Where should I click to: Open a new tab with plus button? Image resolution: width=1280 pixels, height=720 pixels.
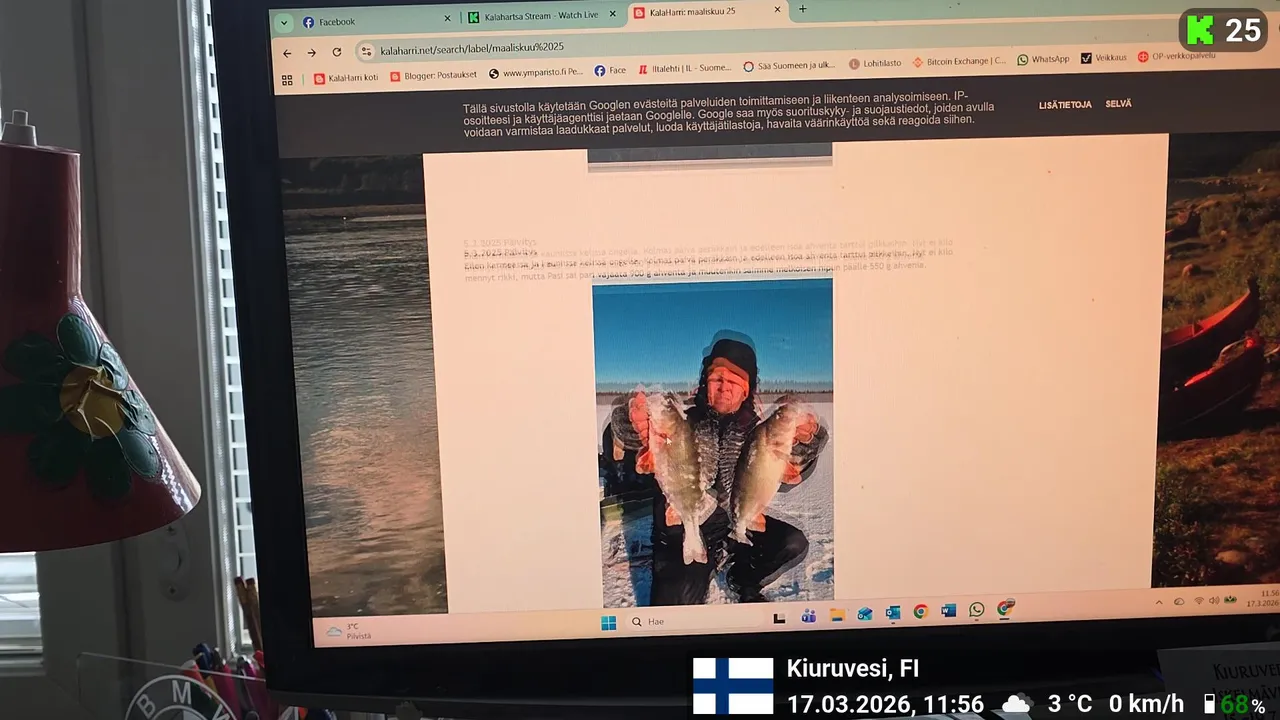click(x=802, y=9)
